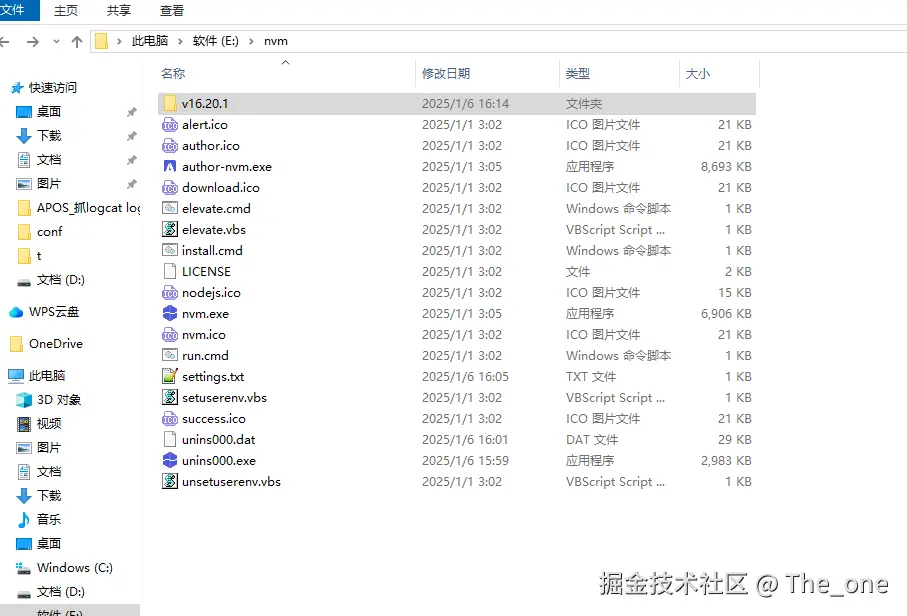Select the alert.ico file icon

(170, 124)
